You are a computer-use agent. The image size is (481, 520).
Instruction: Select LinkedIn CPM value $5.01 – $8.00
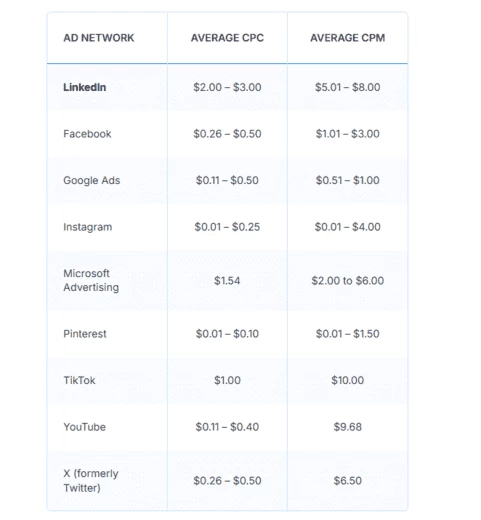(x=348, y=87)
